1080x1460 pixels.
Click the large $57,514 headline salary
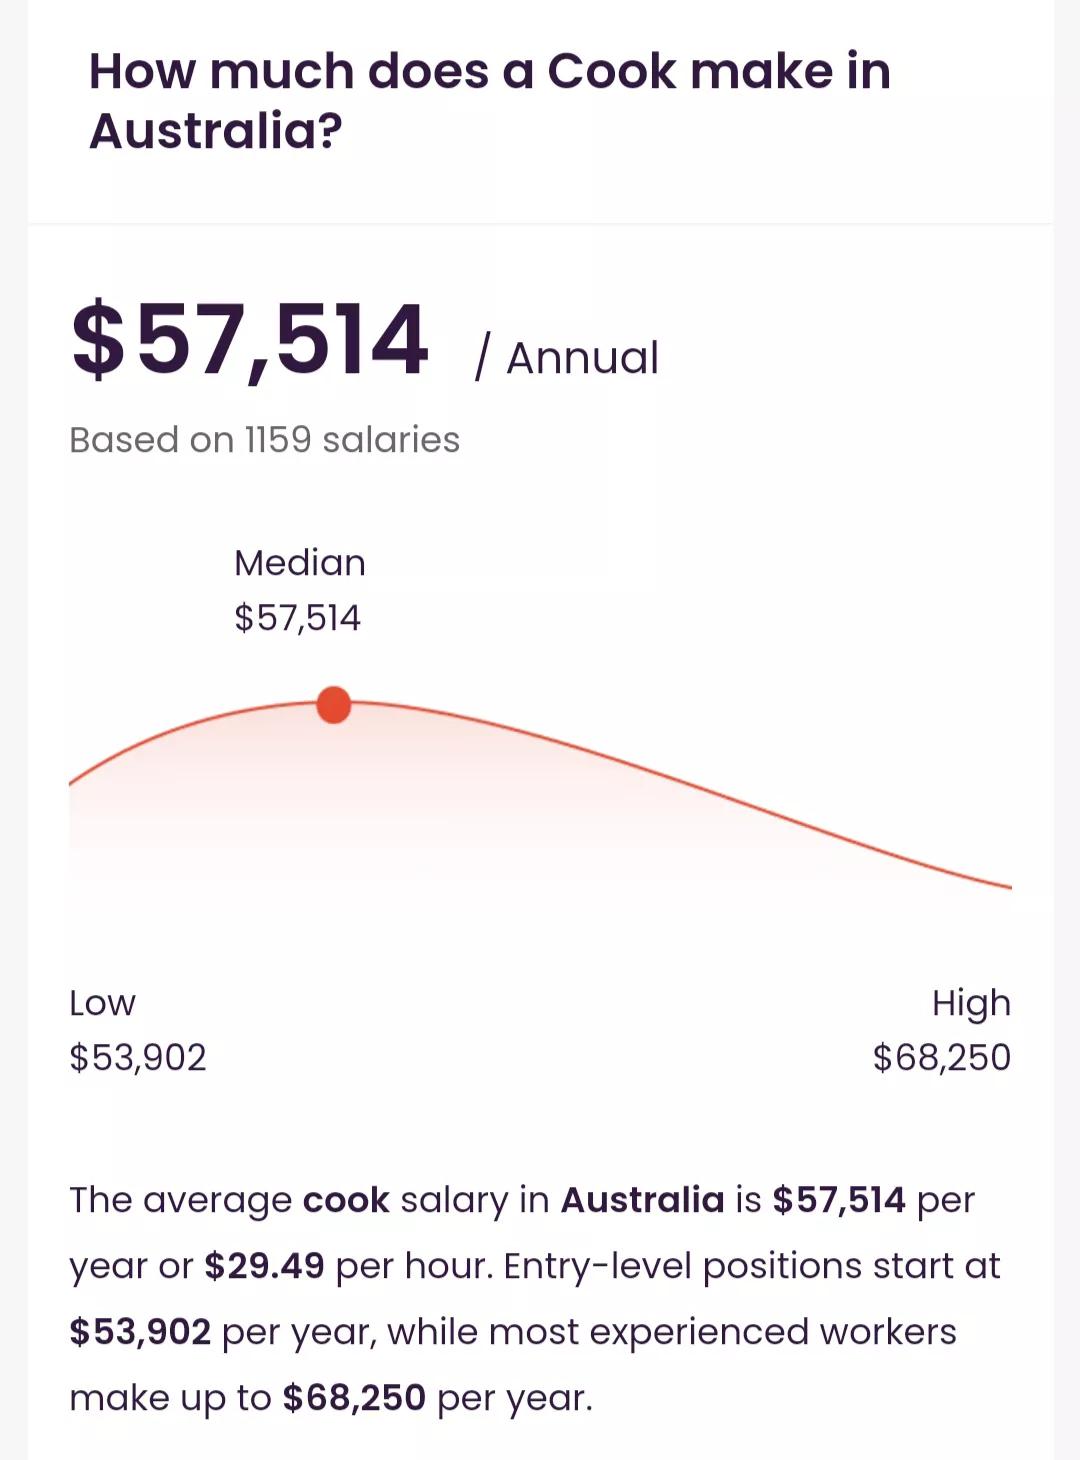(250, 340)
